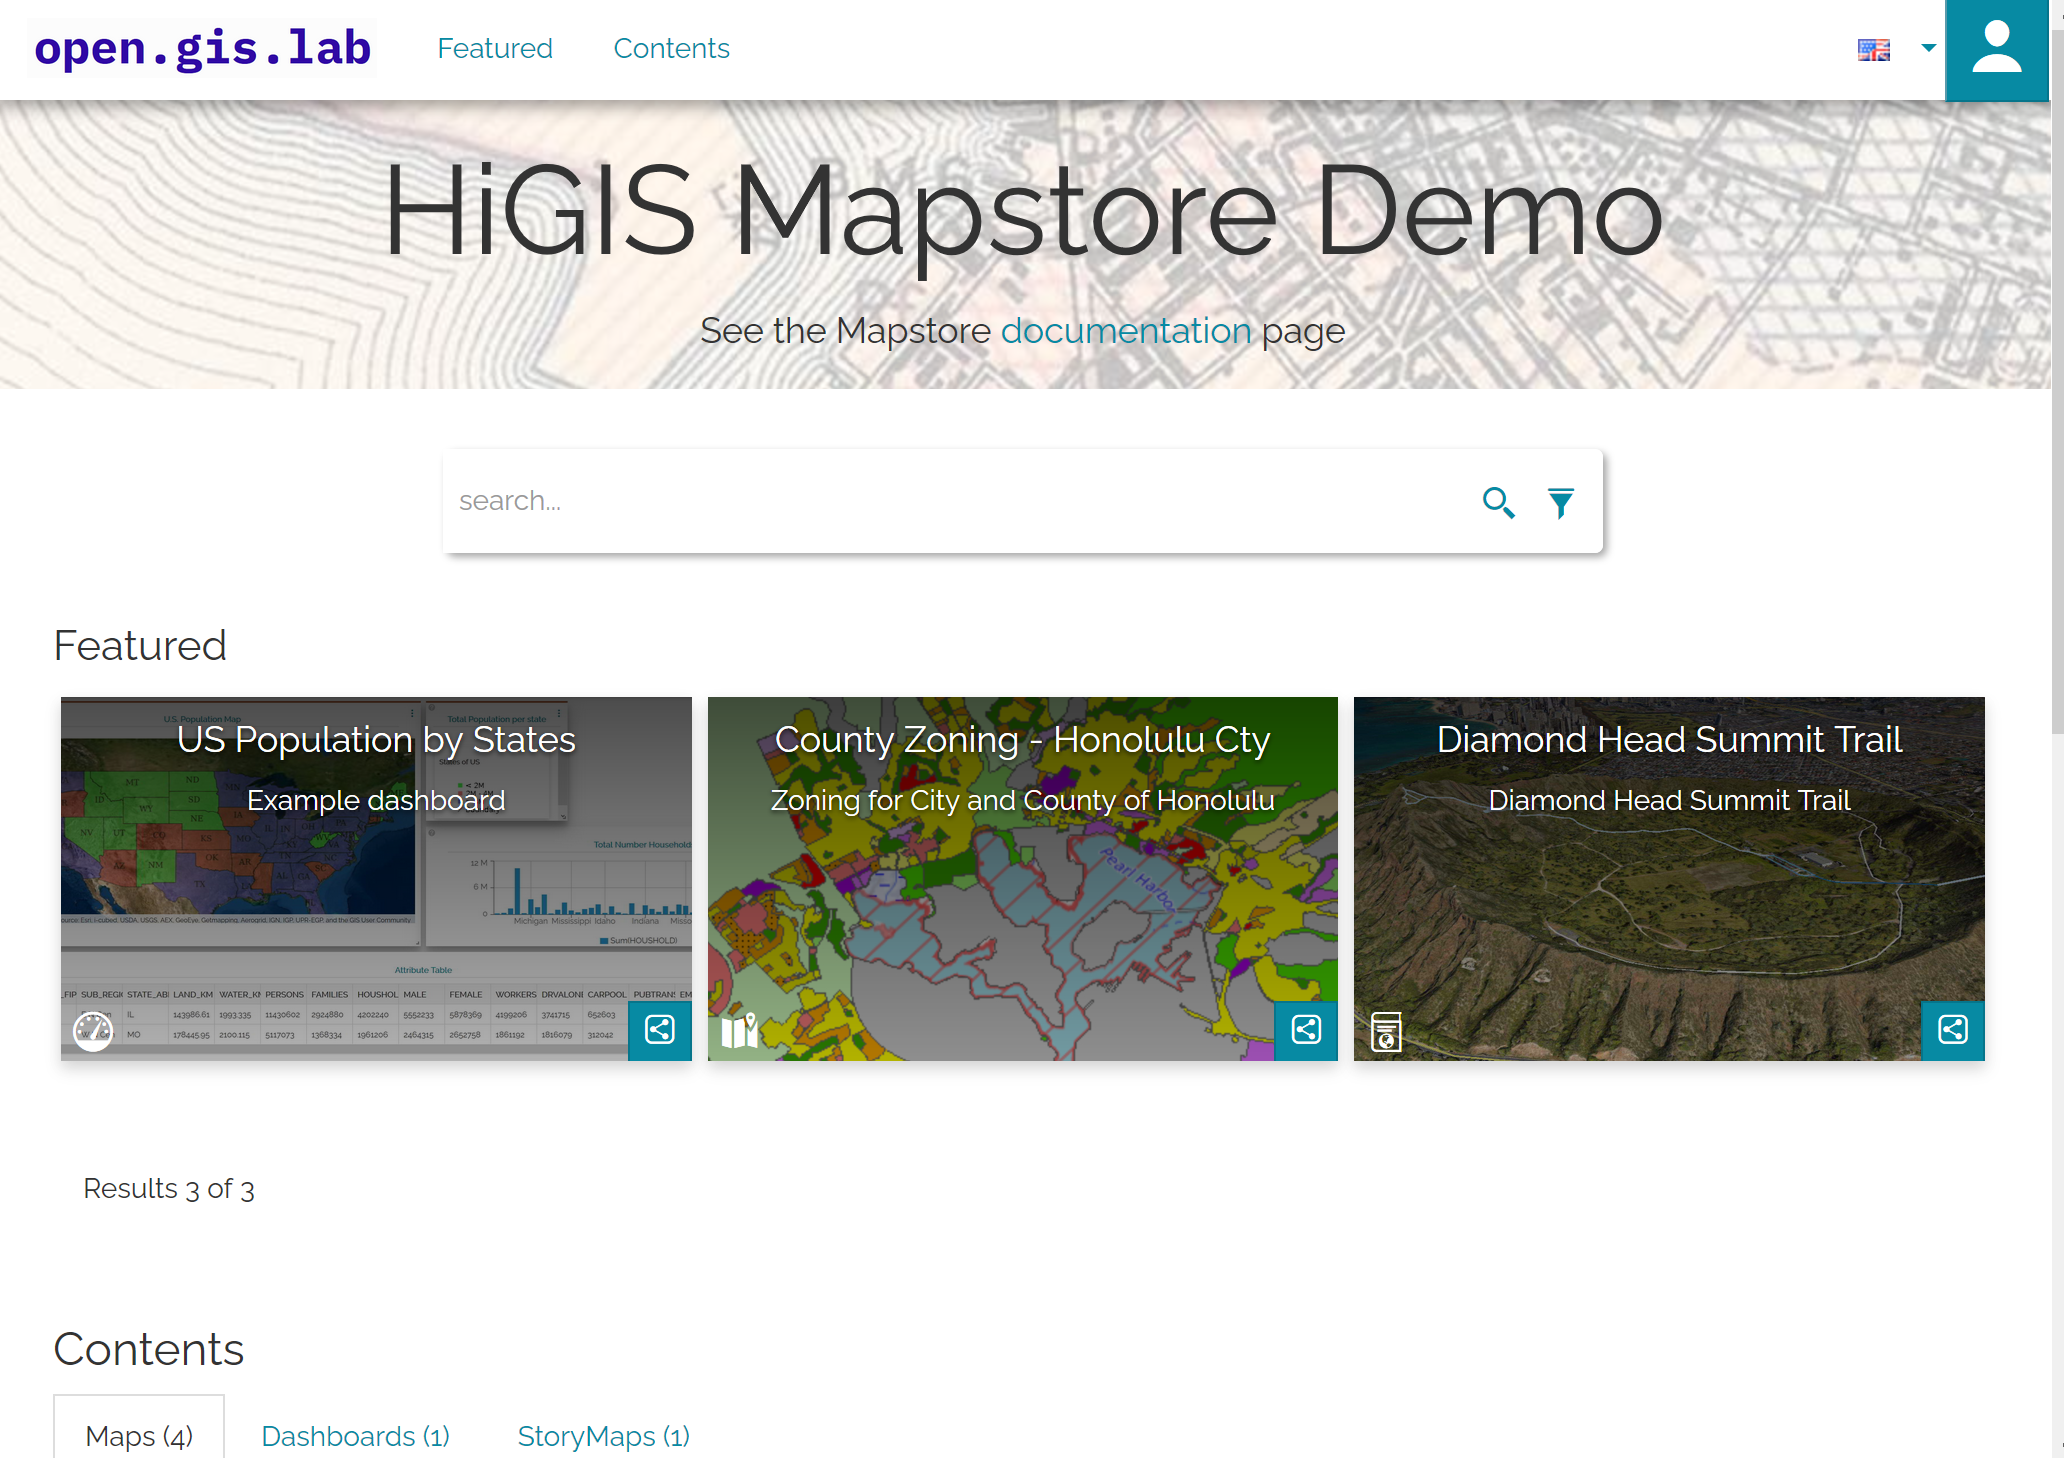Screen dimensions: 2064x1458
Task: Click the dashboard gauge icon on US Population card
Action: point(93,1030)
